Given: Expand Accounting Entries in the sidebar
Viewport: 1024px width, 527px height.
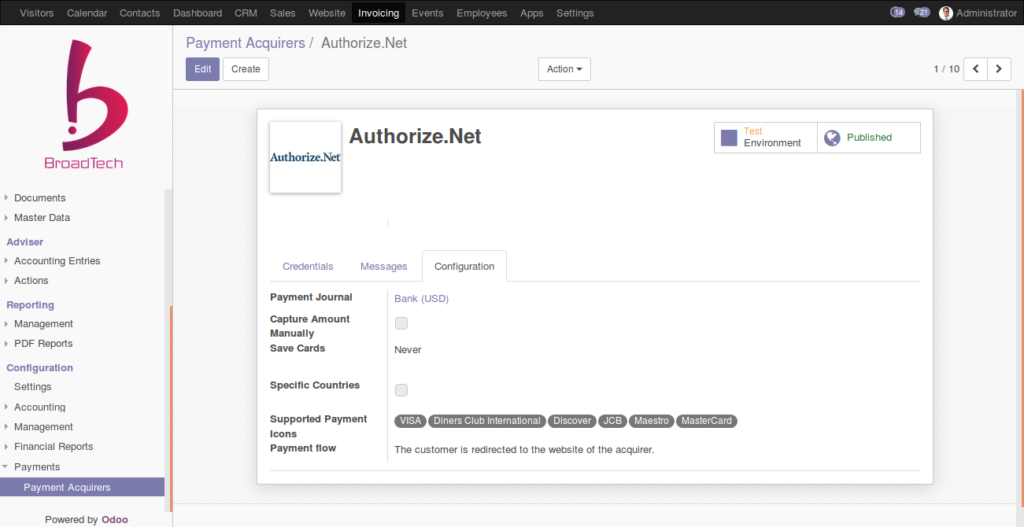Looking at the screenshot, I should point(57,261).
